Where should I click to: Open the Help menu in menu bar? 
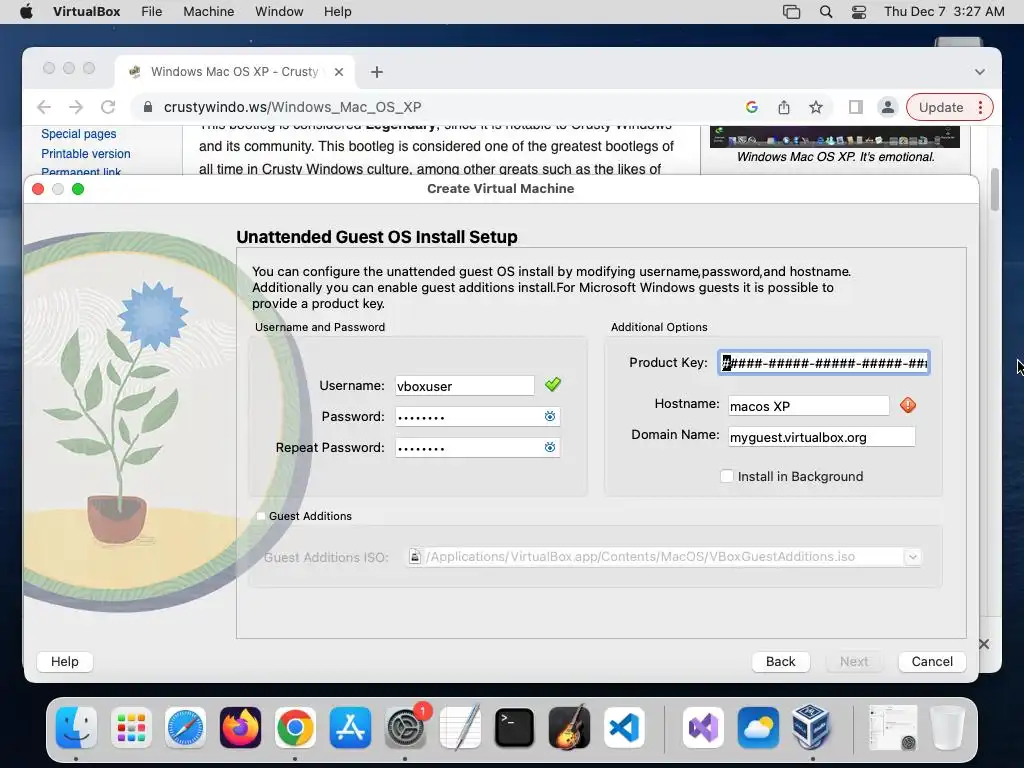coord(338,12)
